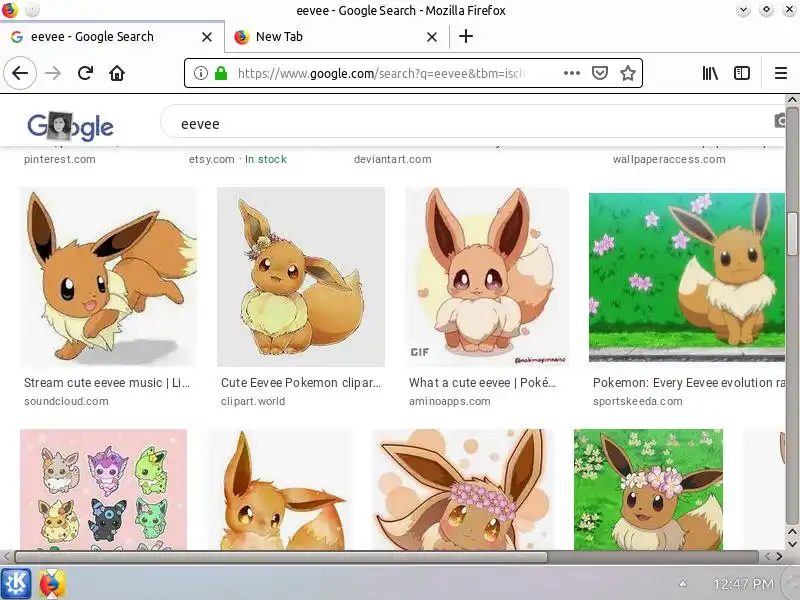Select the eevee - Google Search tab
This screenshot has width=800, height=600.
(112, 37)
